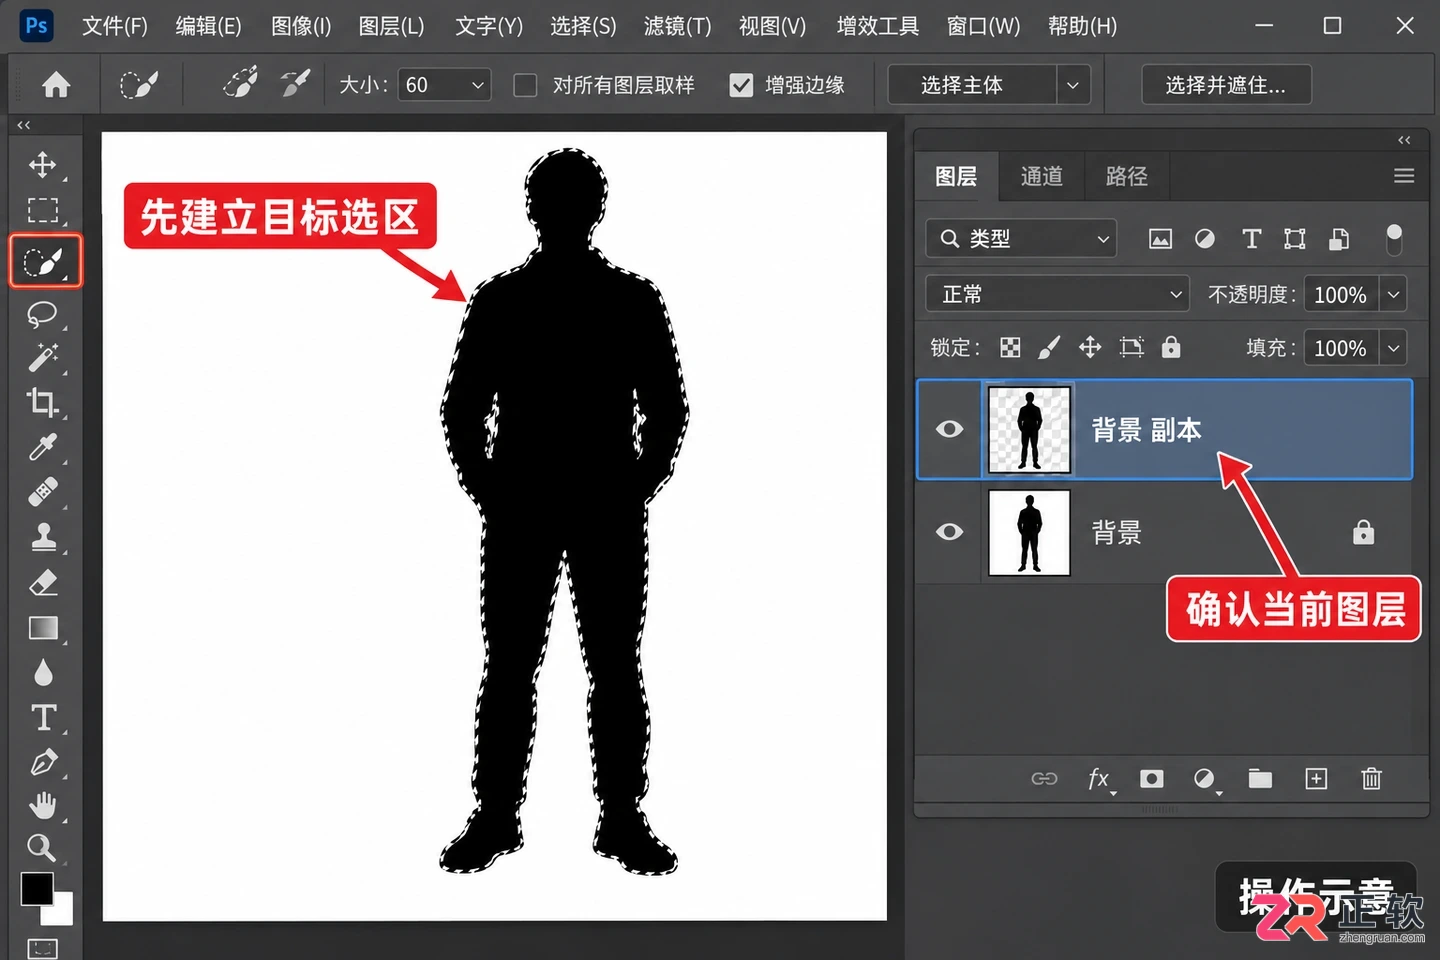Image resolution: width=1440 pixels, height=960 pixels.
Task: Select the Pen tool
Action: (42, 762)
